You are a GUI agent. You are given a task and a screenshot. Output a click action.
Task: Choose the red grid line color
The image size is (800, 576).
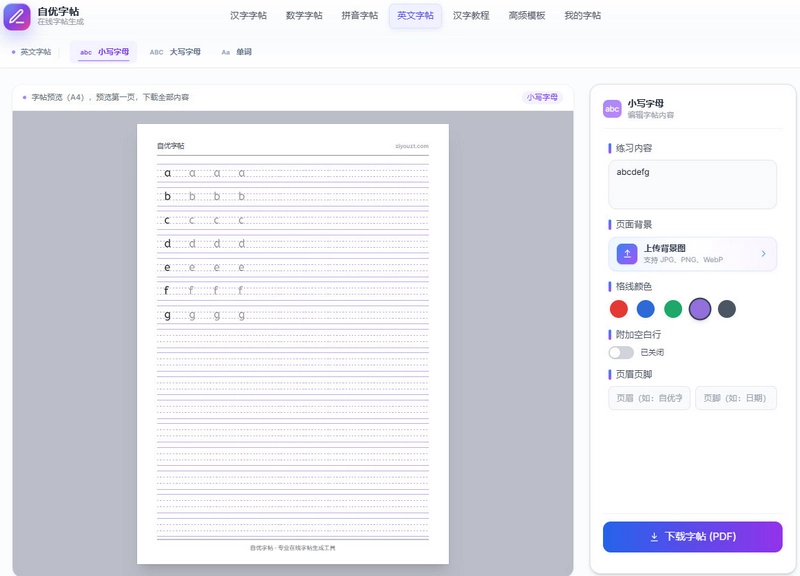[618, 309]
